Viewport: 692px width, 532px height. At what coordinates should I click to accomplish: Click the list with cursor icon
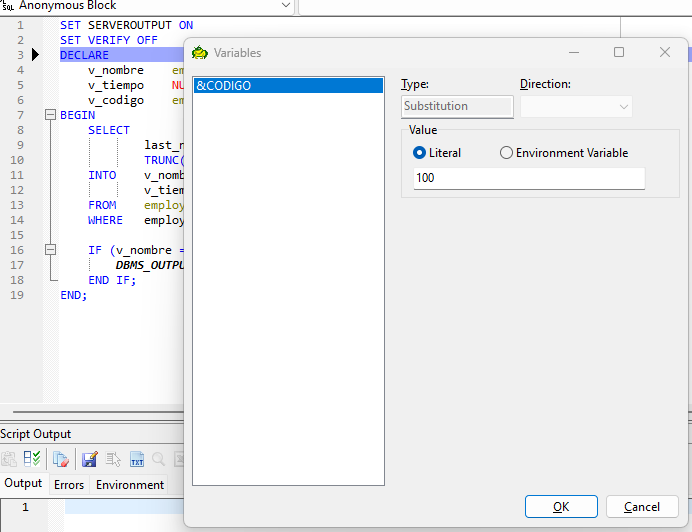(113, 459)
